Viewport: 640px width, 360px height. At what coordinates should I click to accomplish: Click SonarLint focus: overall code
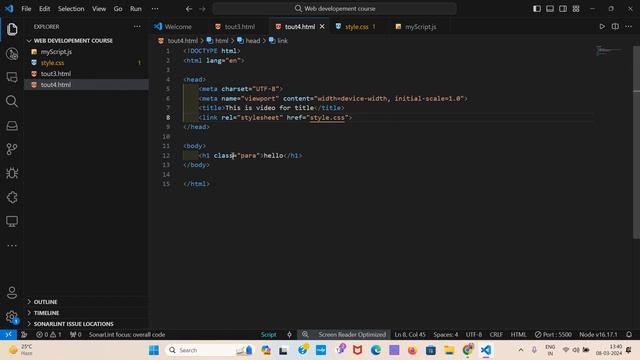(x=127, y=334)
